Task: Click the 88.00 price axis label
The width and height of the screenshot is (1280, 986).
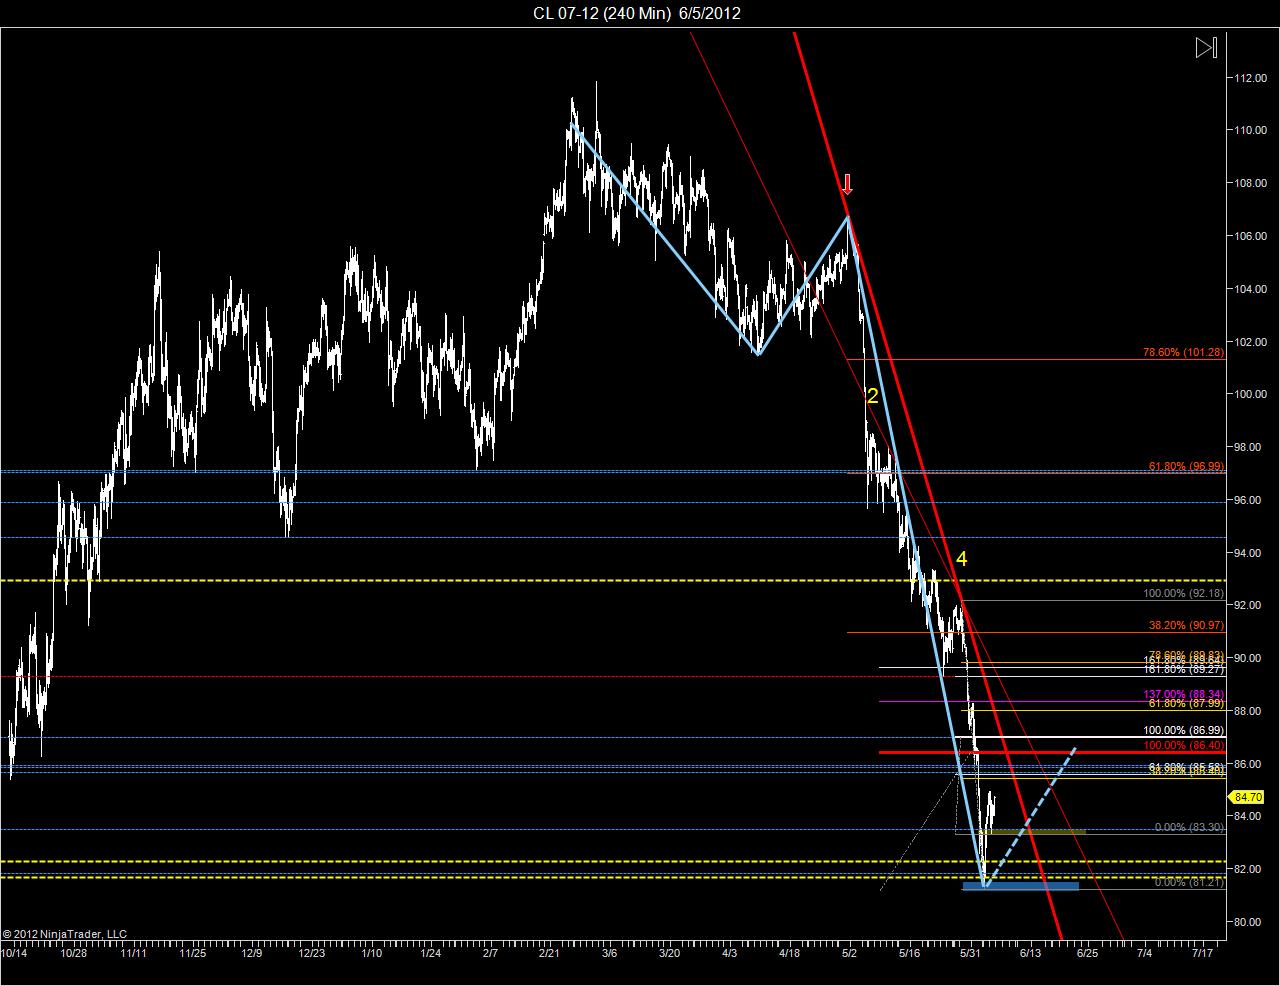Action: pyautogui.click(x=1247, y=711)
